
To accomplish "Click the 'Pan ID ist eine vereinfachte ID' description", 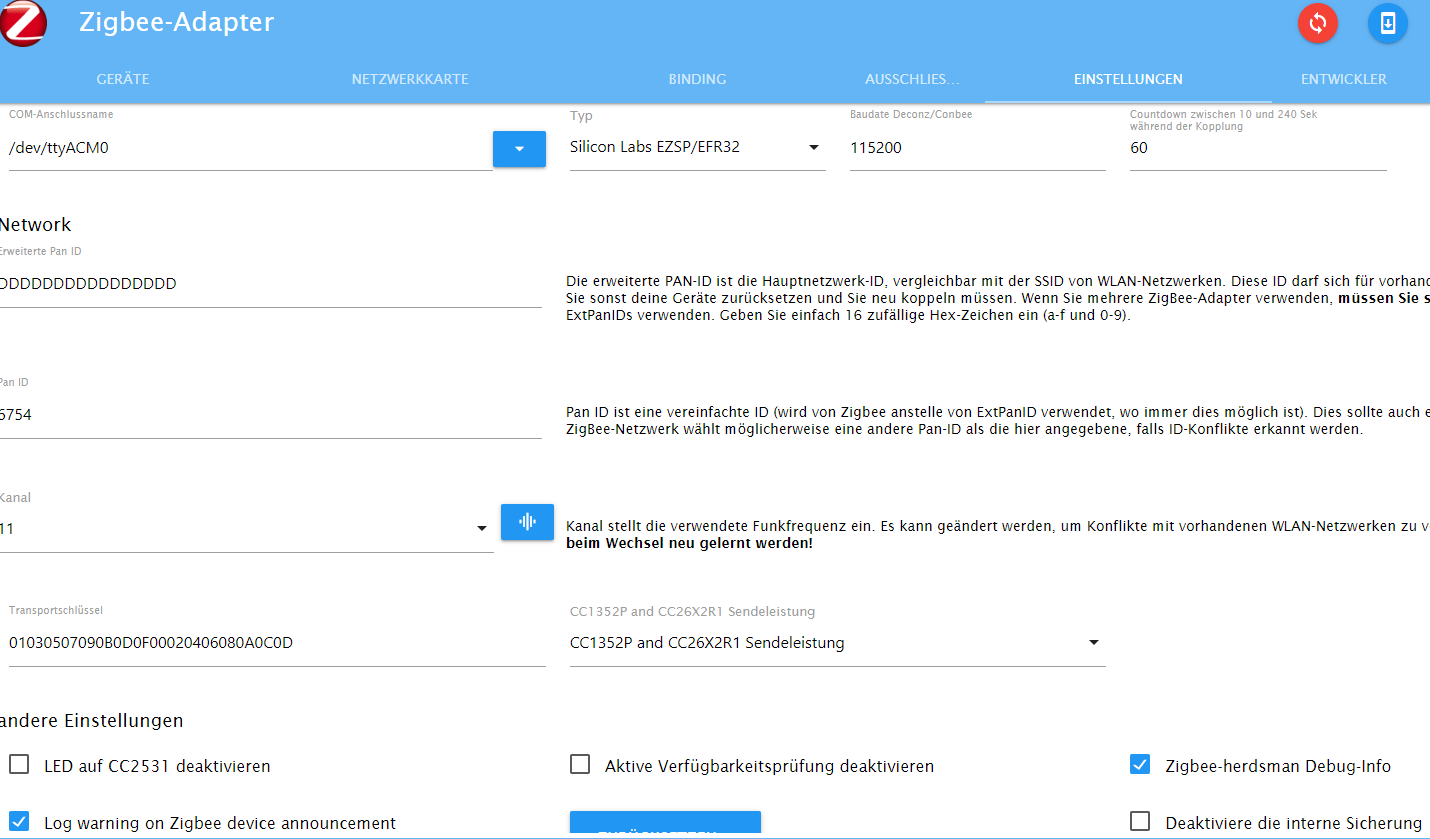I will (x=998, y=421).
